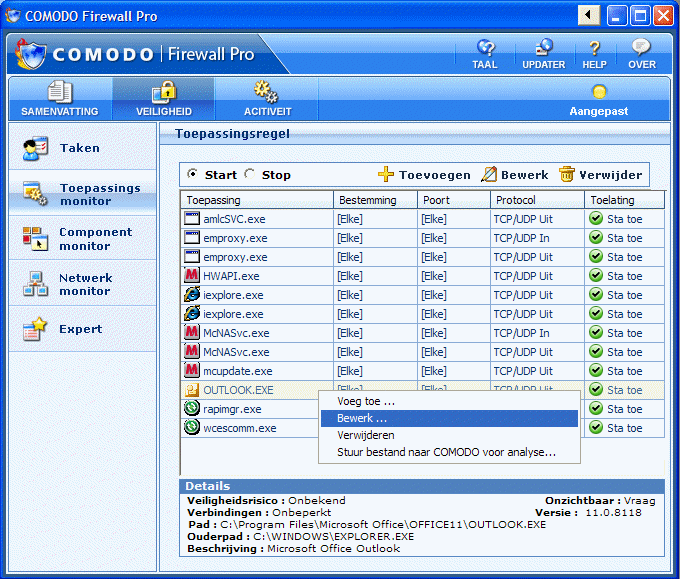
Task: Click the Verwijder delete button
Action: pos(600,175)
